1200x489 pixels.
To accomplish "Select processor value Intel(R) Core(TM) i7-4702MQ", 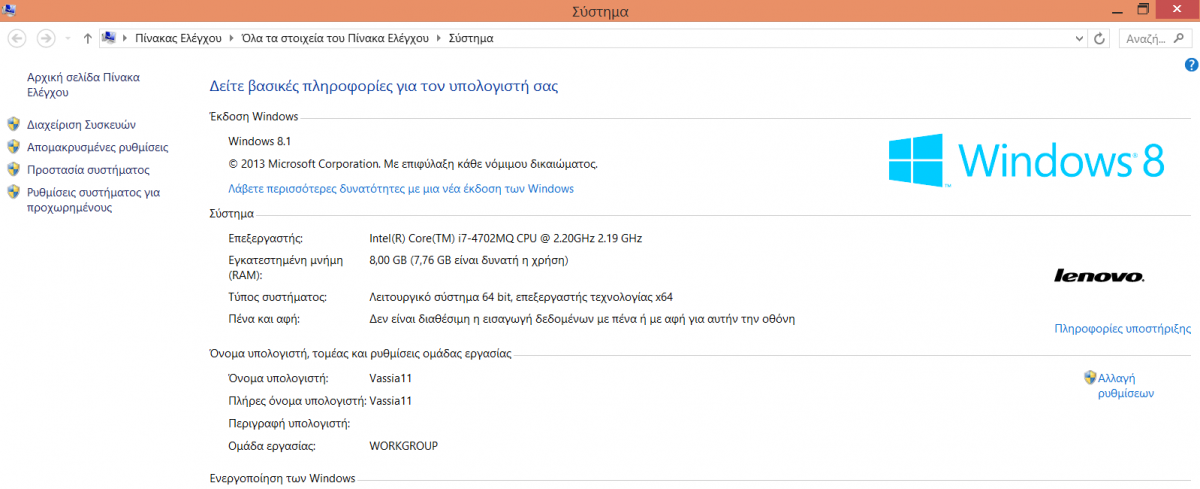I will click(505, 238).
